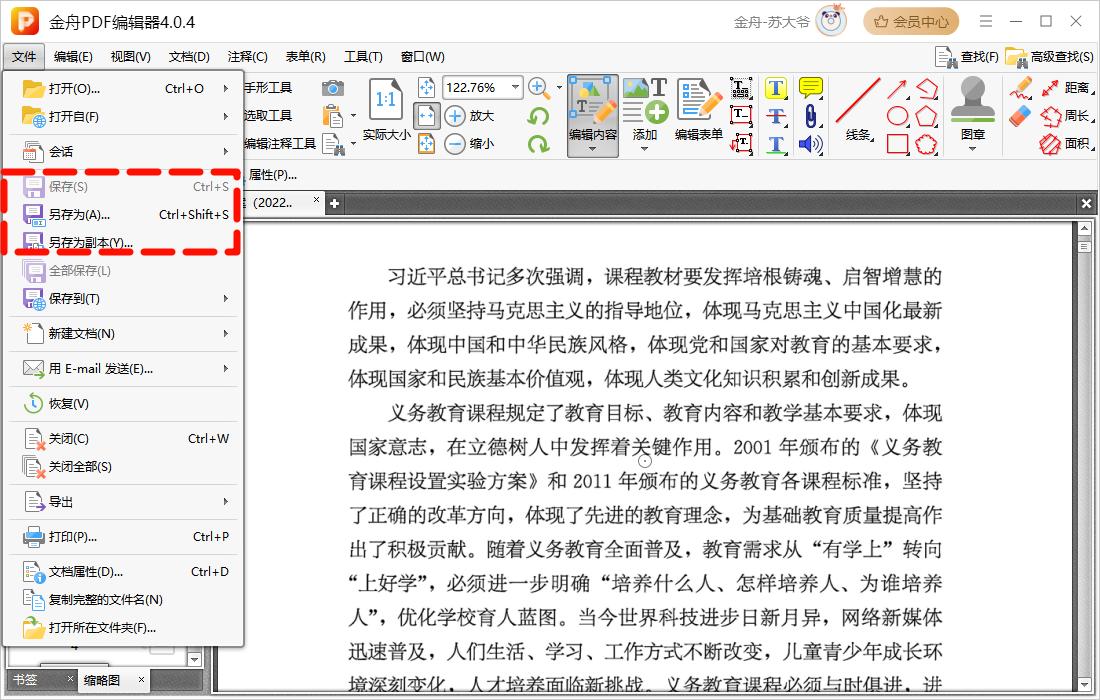This screenshot has height=700, width=1100.
Task: Click the eraser tool icon
Action: [x=1019, y=116]
